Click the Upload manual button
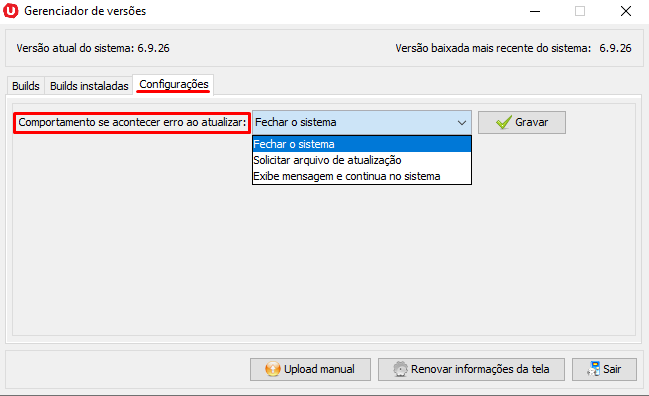 point(310,369)
